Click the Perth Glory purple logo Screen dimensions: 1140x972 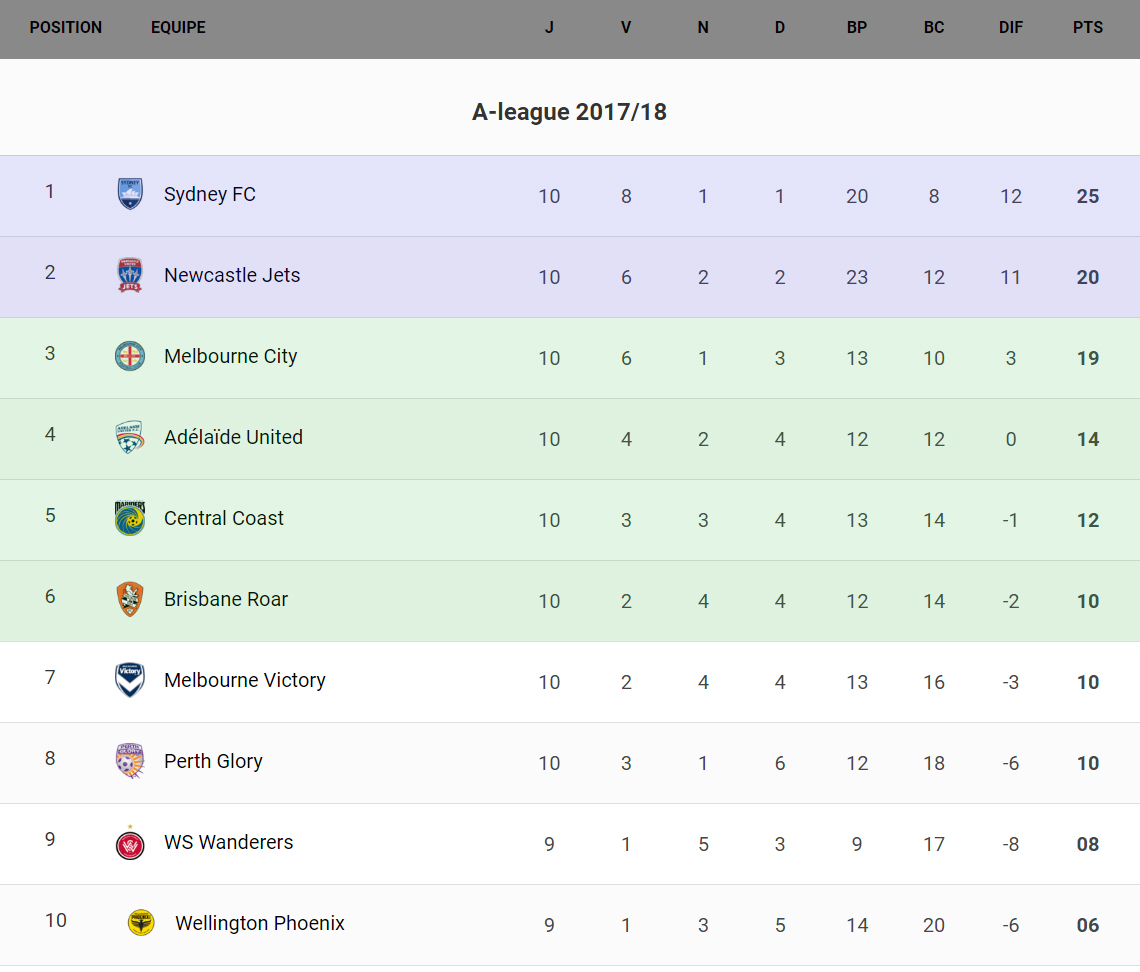[x=130, y=761]
